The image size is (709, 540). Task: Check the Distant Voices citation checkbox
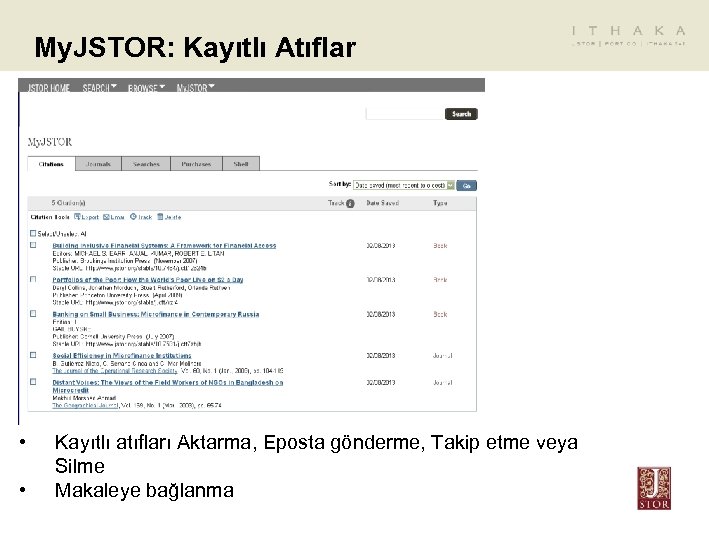click(33, 382)
